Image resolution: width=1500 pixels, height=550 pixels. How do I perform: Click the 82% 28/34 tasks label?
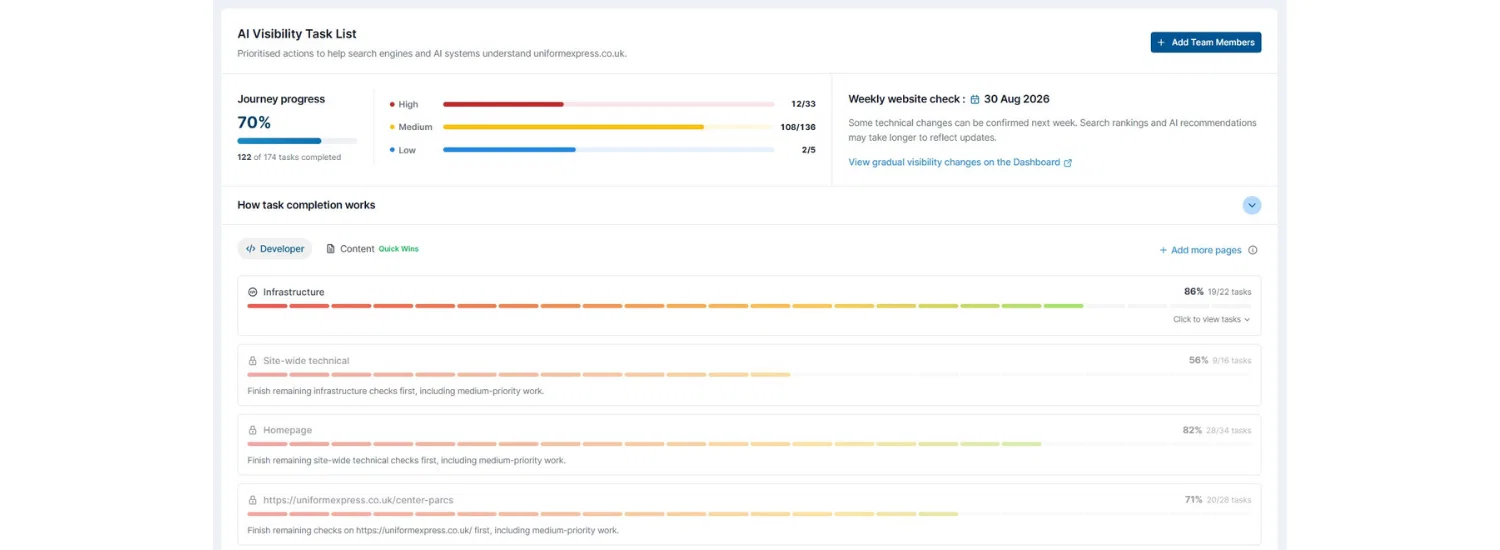(x=1216, y=430)
